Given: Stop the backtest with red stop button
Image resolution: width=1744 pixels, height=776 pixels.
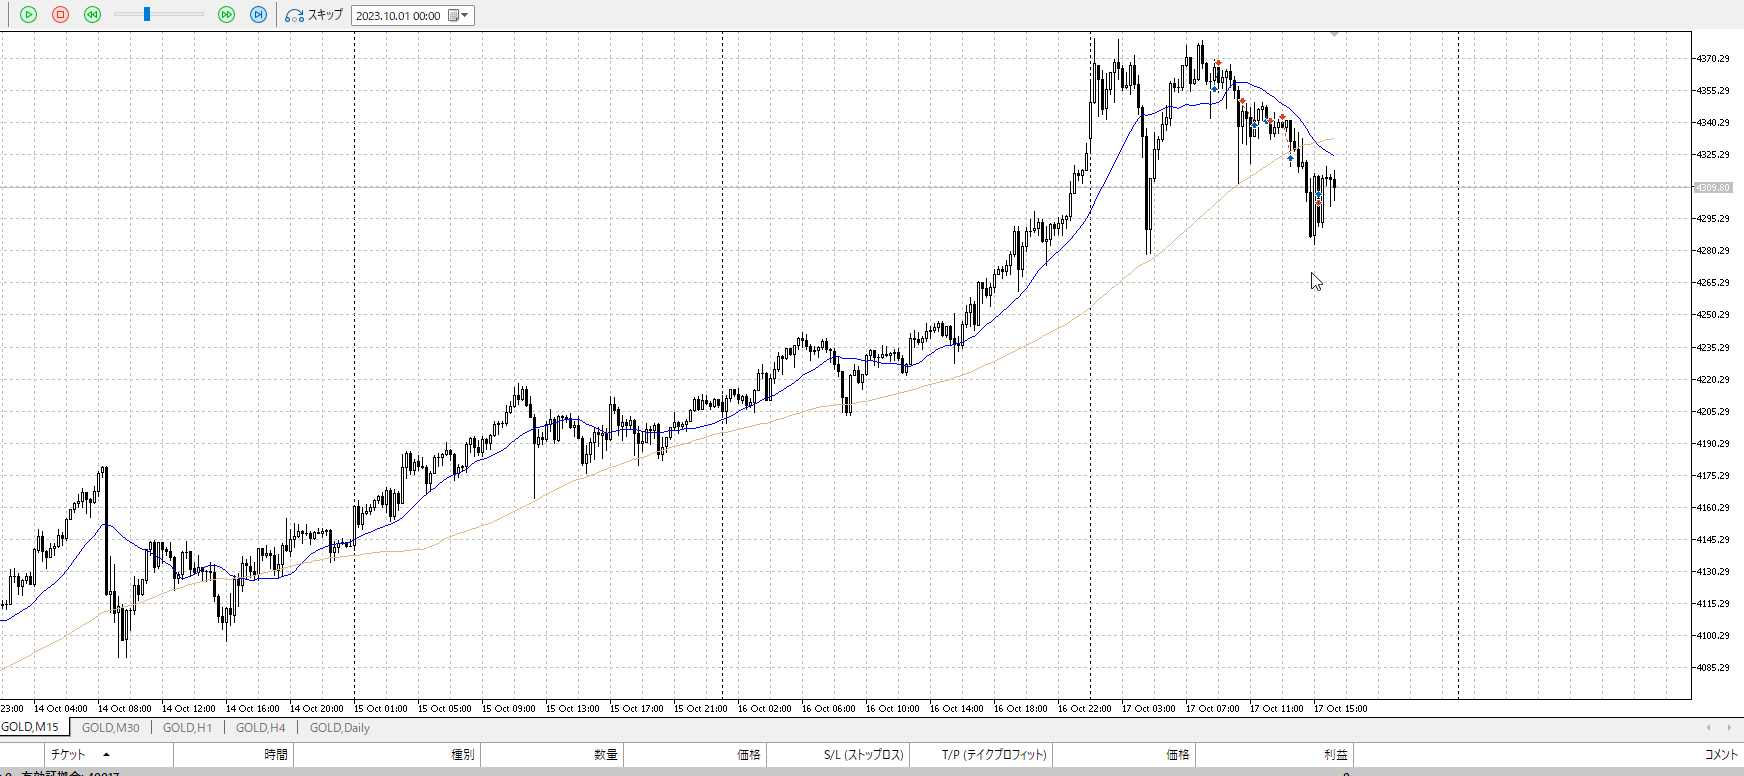Looking at the screenshot, I should (x=60, y=15).
